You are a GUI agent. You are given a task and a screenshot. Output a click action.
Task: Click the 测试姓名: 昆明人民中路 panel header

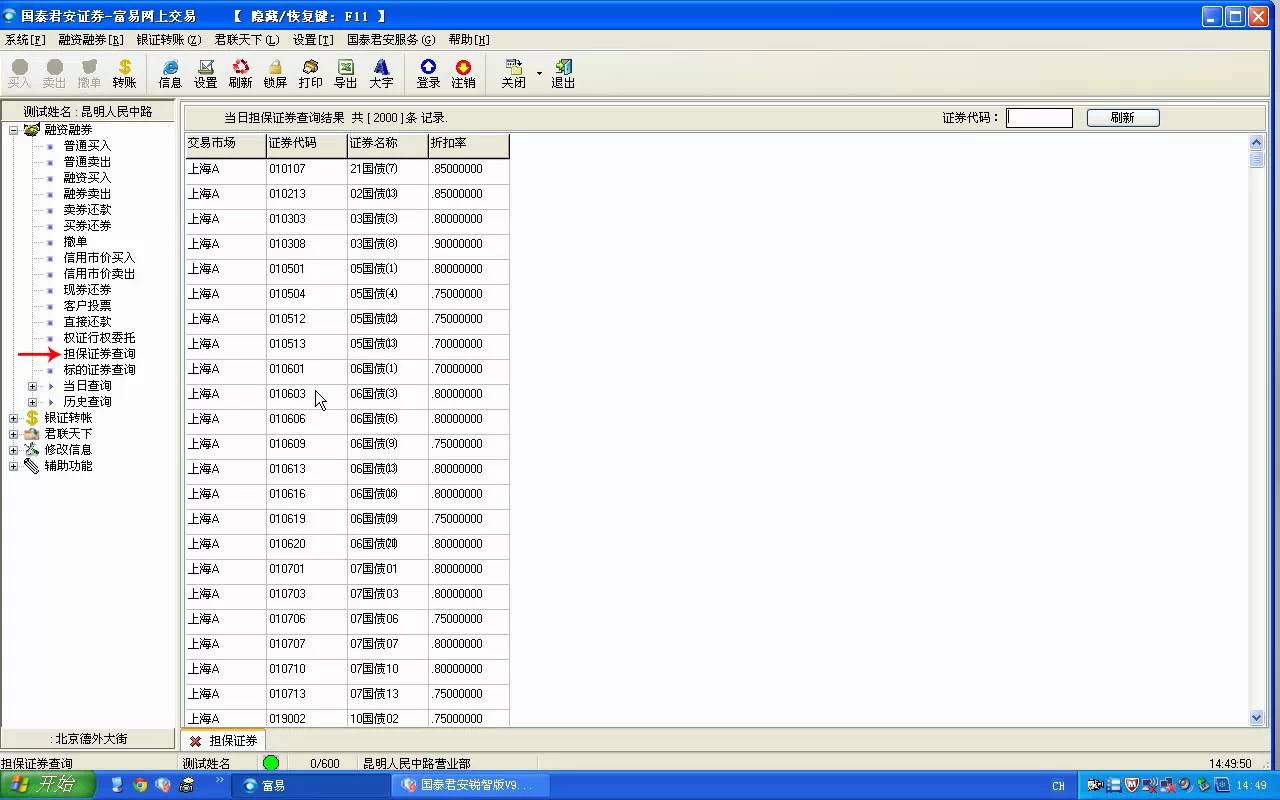click(x=88, y=112)
